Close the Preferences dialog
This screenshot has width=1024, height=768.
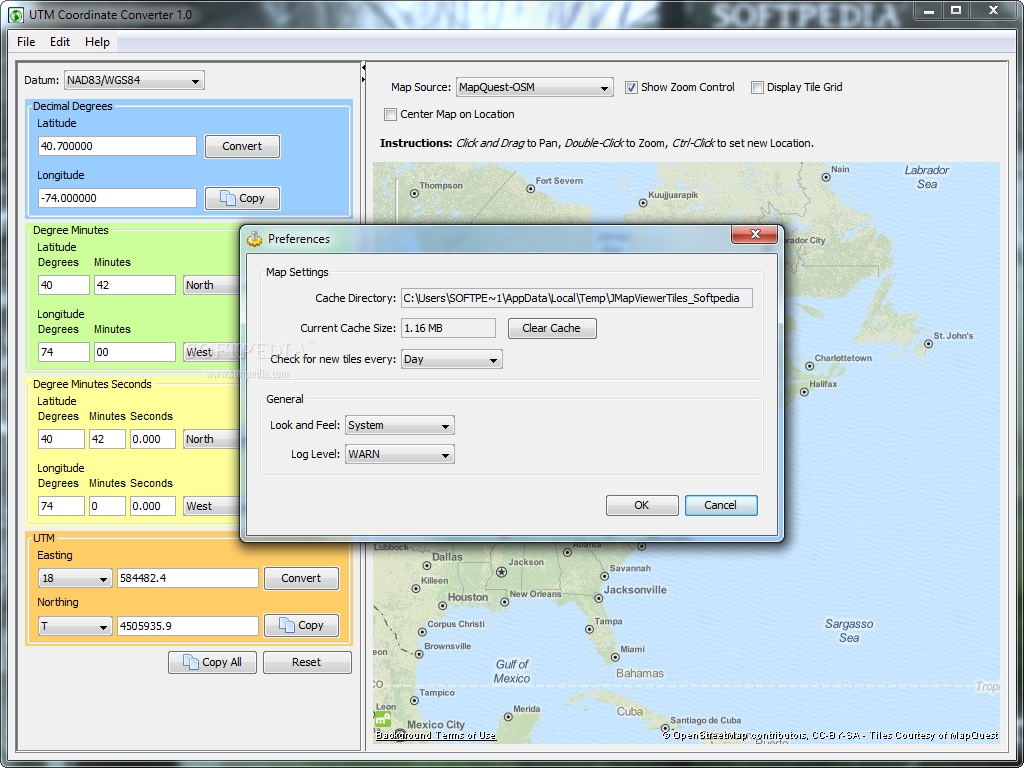755,234
